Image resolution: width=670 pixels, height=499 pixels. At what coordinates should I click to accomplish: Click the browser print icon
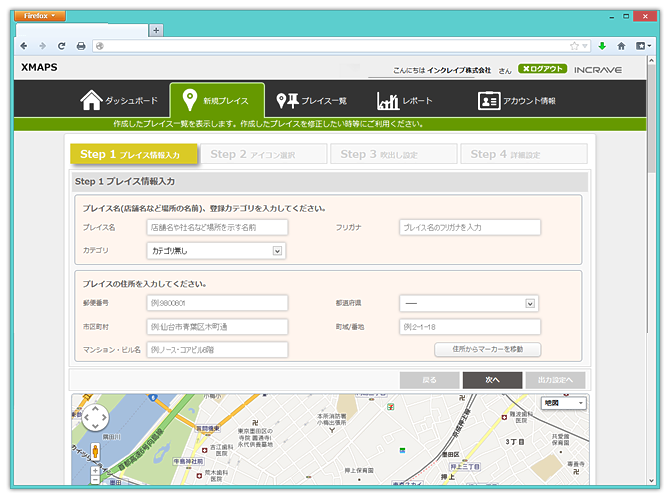pos(81,46)
